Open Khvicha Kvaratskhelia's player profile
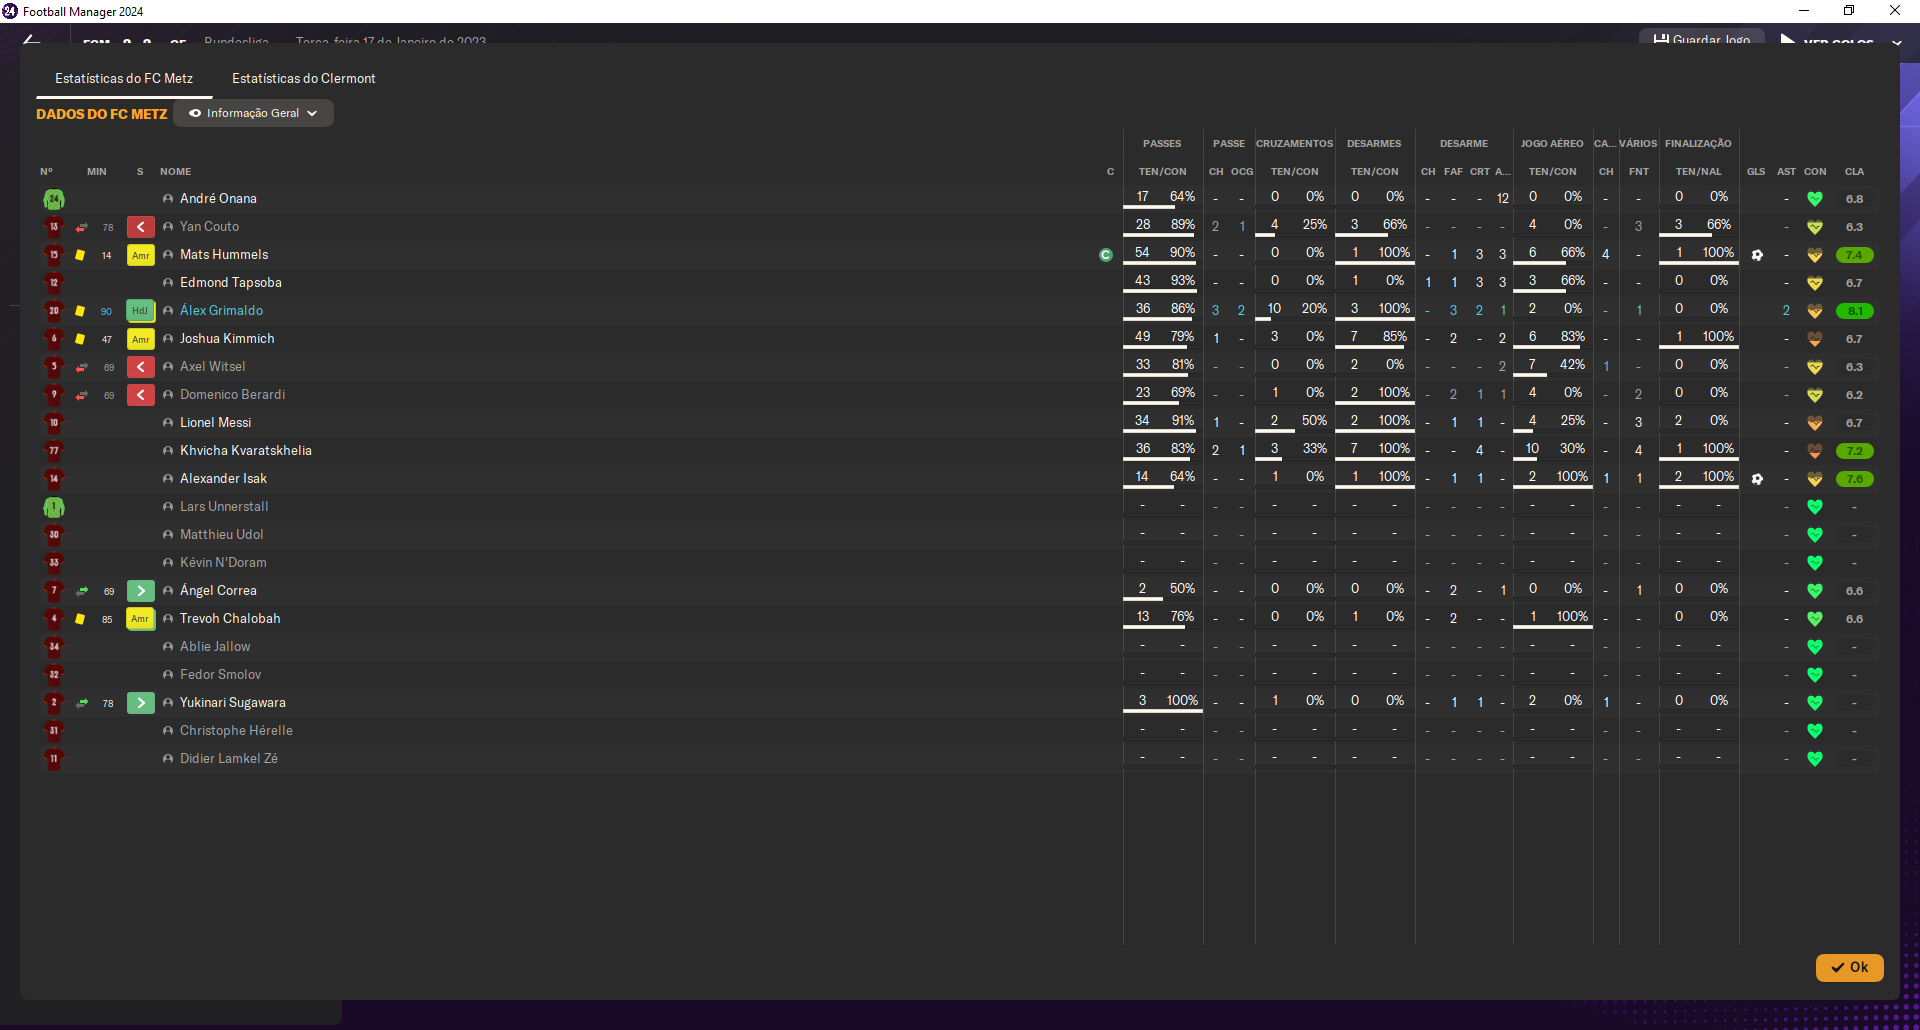 pos(246,451)
